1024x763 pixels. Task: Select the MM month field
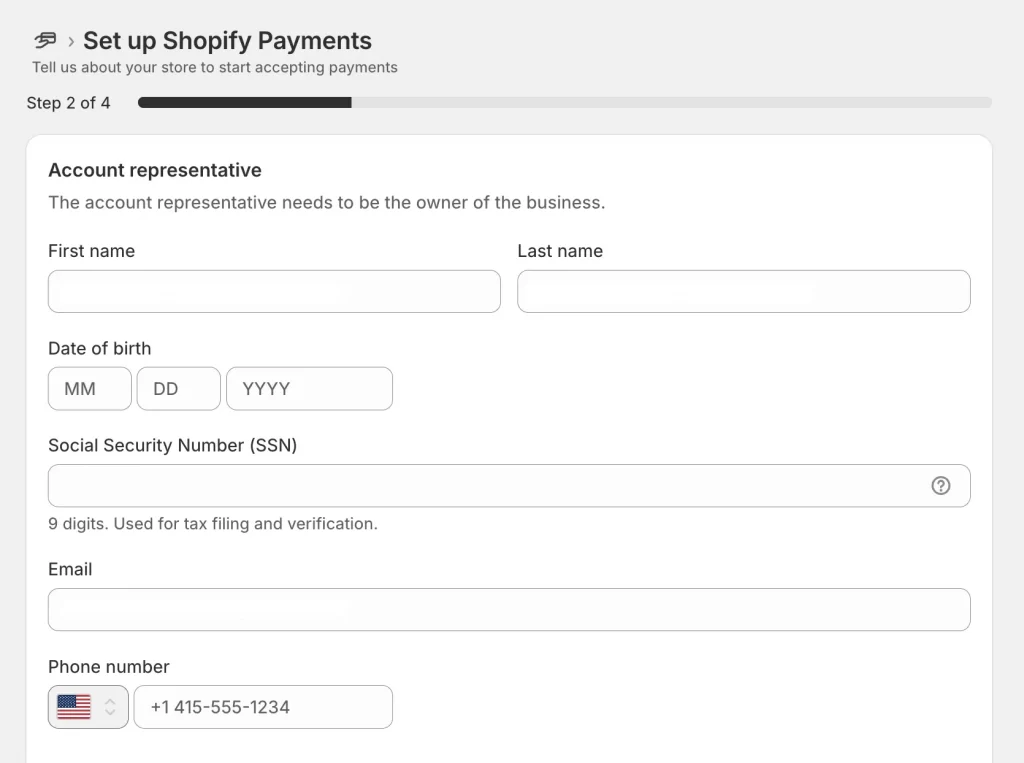click(90, 389)
